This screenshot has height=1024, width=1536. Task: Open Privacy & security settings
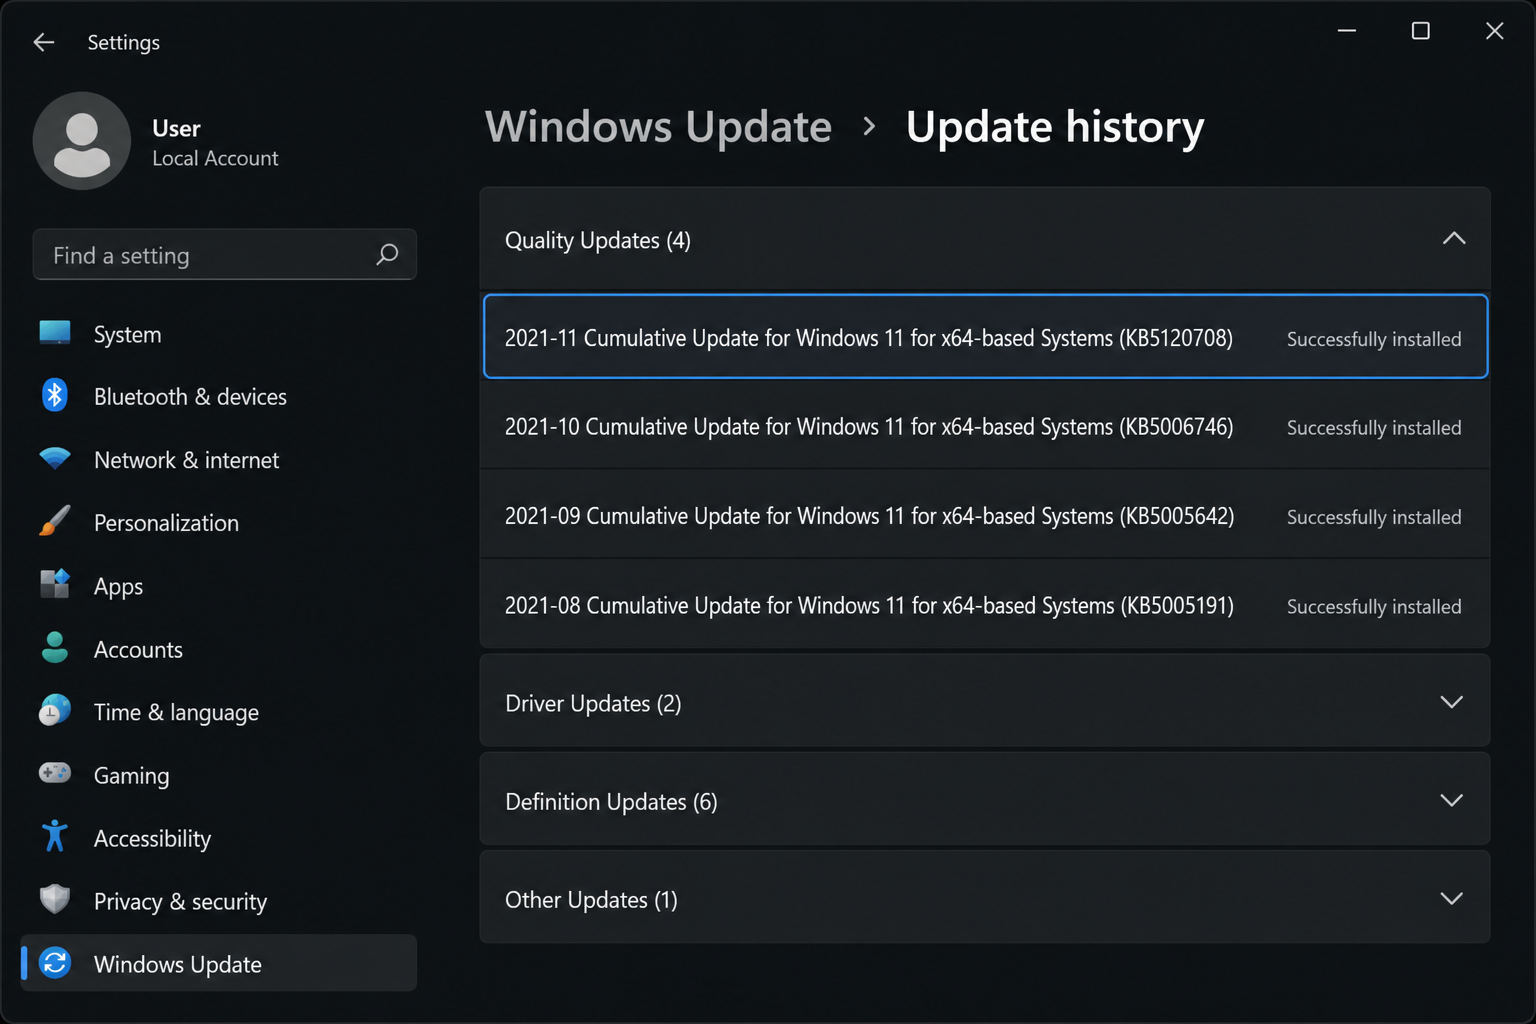(219, 901)
